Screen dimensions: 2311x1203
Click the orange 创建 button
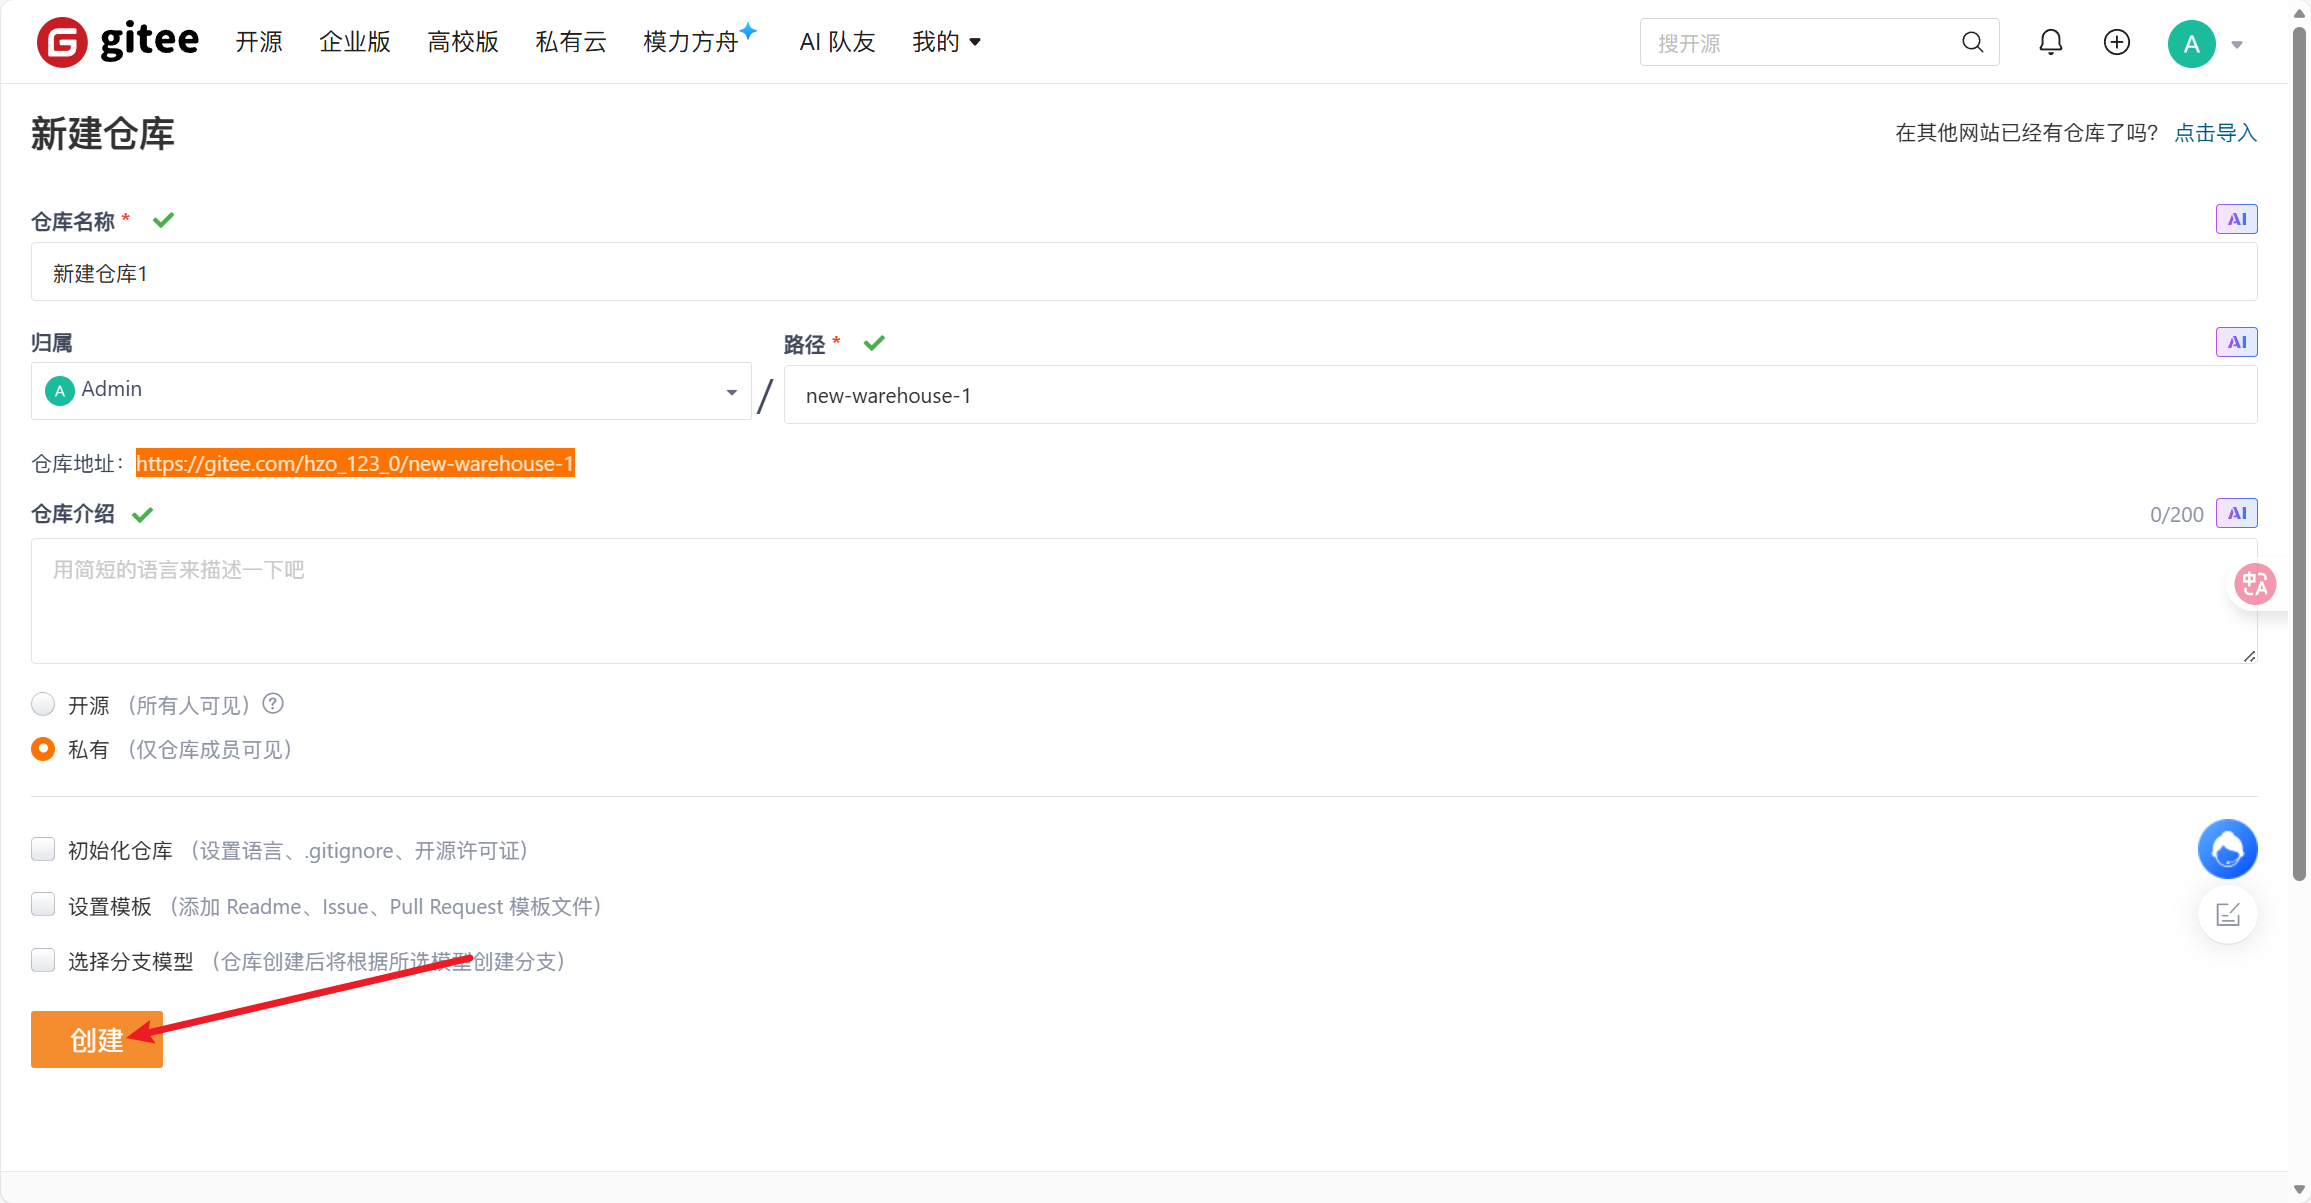coord(96,1039)
